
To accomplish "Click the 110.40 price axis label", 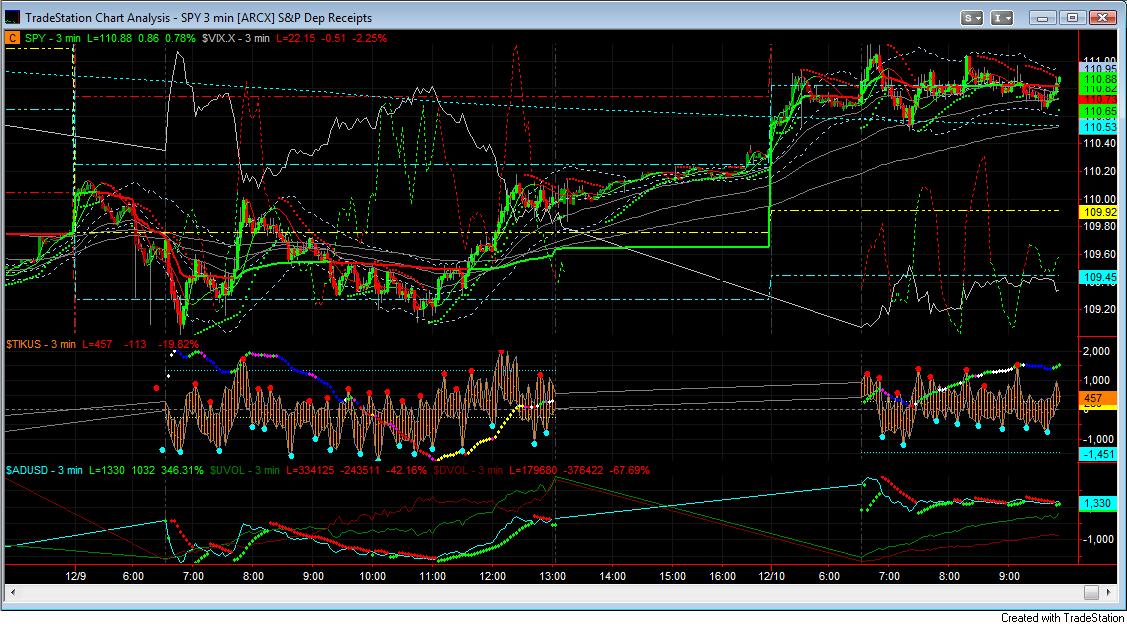I will [1098, 144].
